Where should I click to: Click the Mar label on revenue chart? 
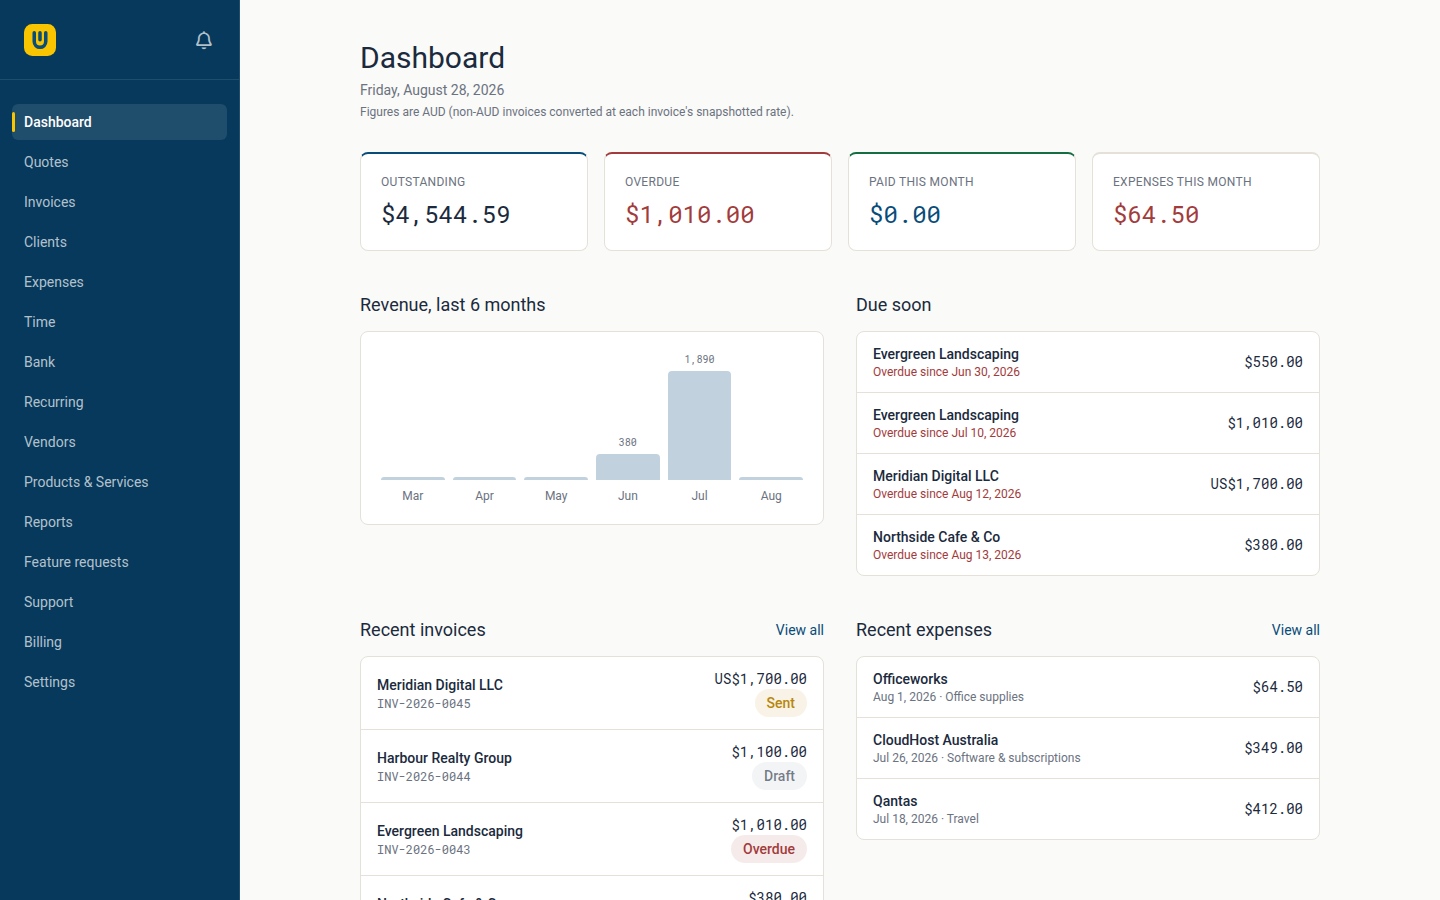(413, 496)
